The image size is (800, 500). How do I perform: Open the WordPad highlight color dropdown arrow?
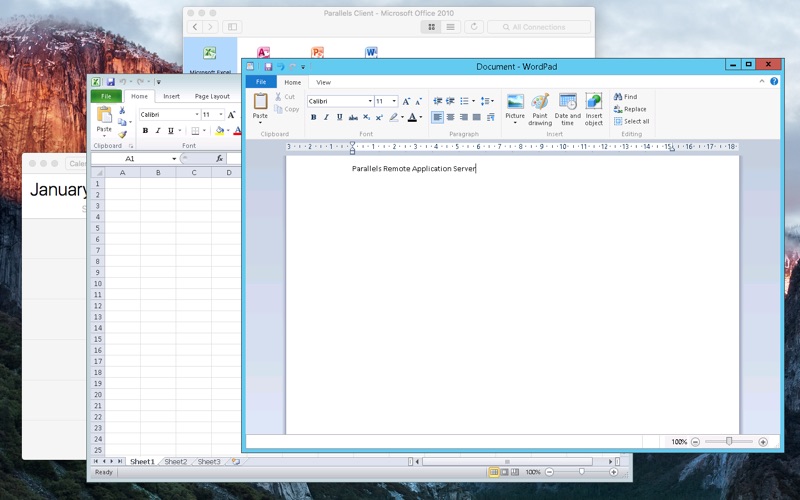point(402,117)
